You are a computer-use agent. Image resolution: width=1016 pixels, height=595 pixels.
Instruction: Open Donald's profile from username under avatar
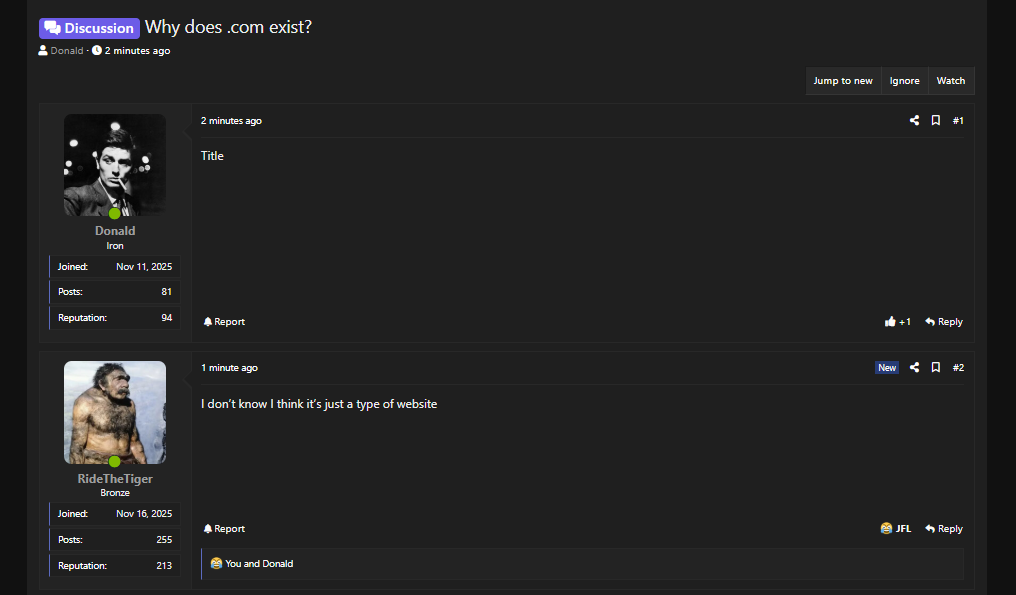(x=115, y=231)
